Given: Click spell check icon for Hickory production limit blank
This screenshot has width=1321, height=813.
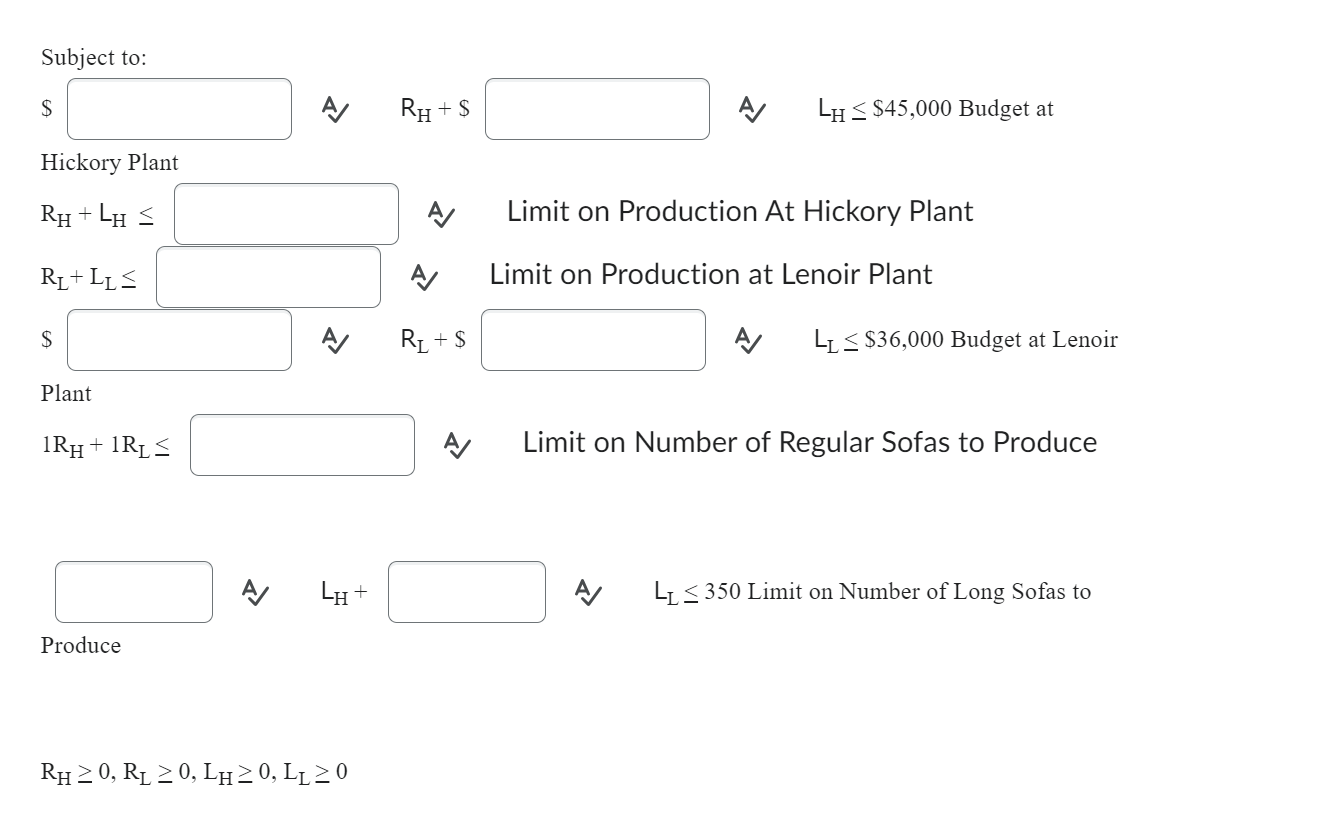Looking at the screenshot, I should tap(440, 213).
